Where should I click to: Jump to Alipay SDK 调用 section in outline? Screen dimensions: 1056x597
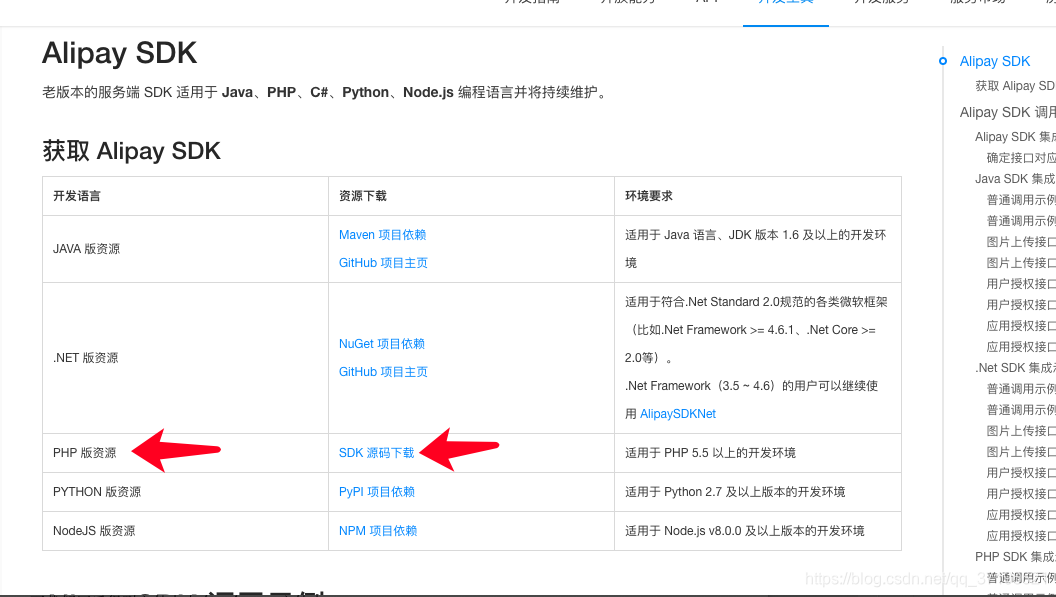click(x=1008, y=112)
